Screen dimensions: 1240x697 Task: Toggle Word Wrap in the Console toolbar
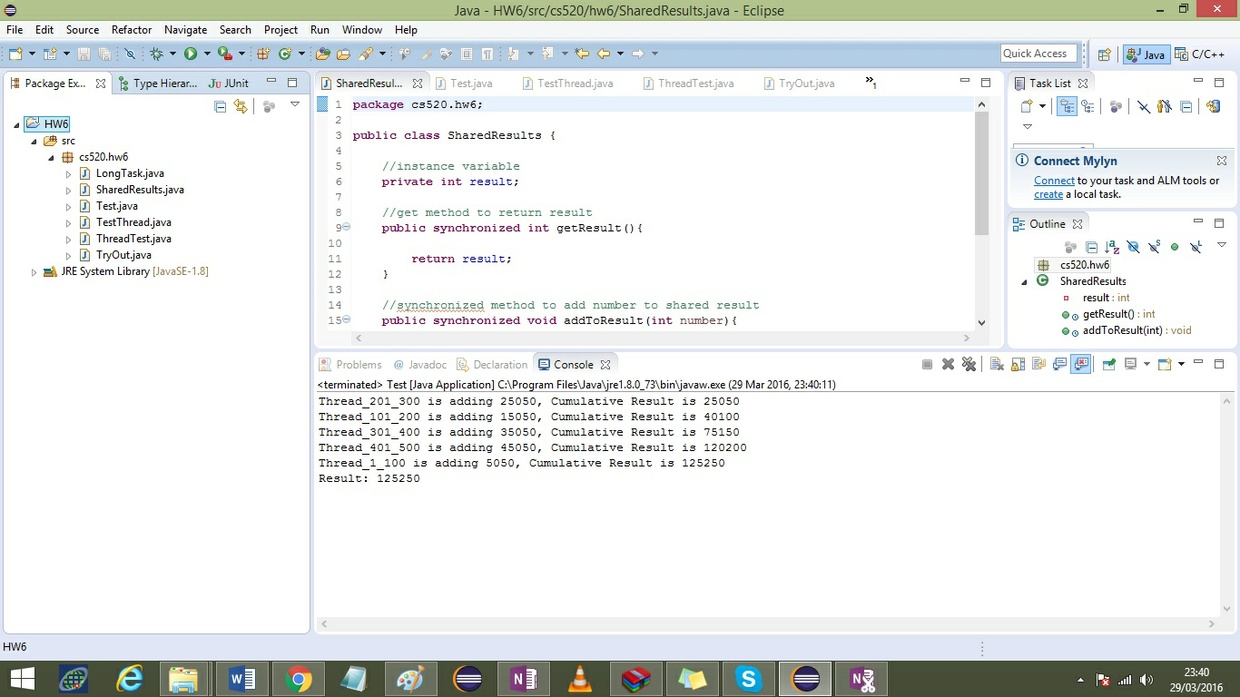click(1038, 364)
